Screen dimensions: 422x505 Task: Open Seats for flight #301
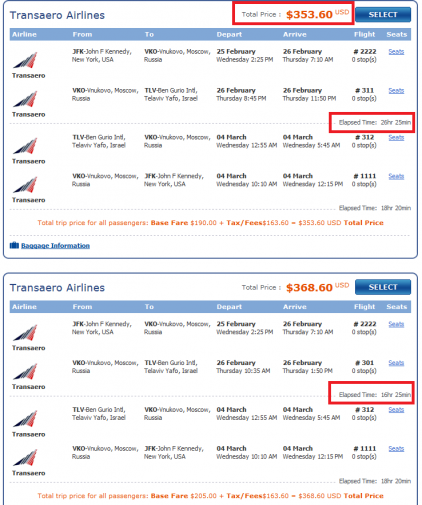(396, 363)
